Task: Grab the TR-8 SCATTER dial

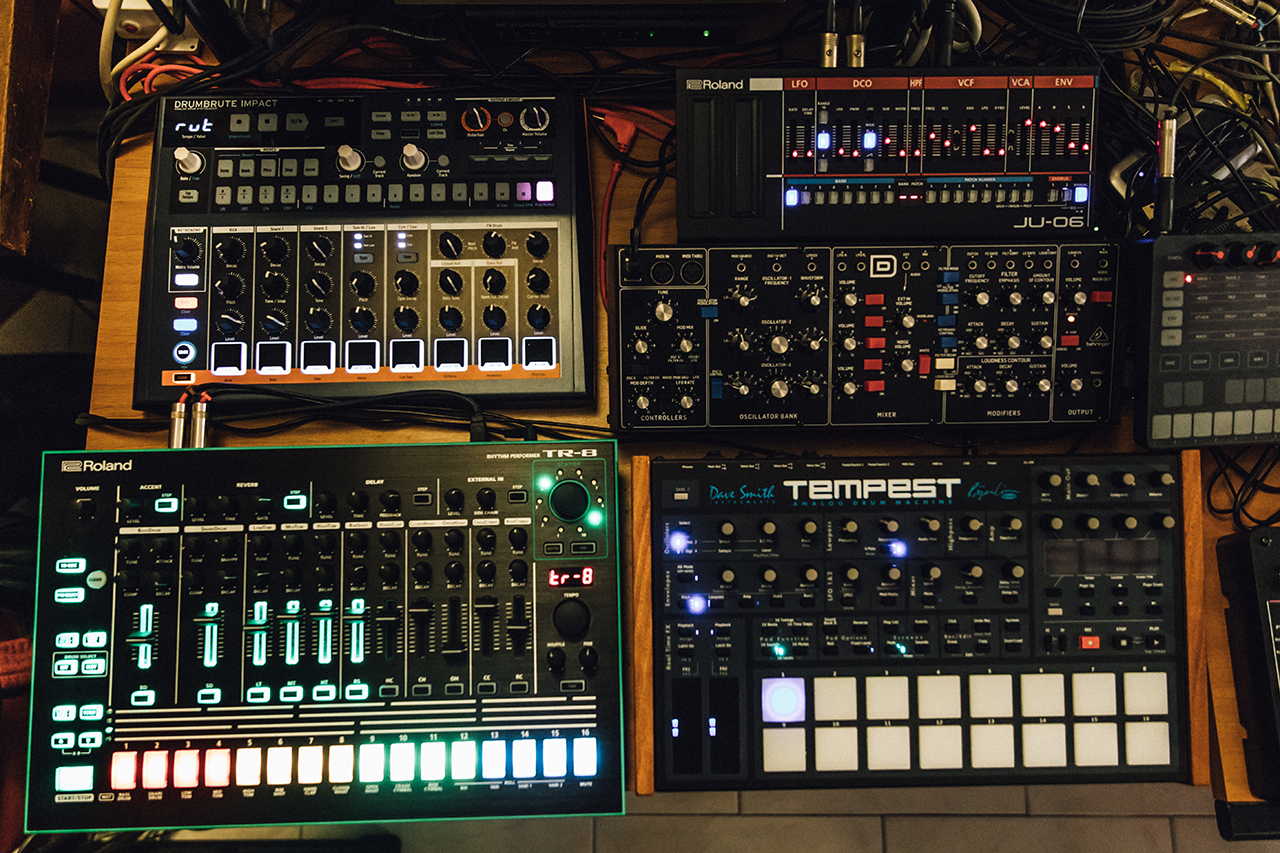Action: click(569, 500)
